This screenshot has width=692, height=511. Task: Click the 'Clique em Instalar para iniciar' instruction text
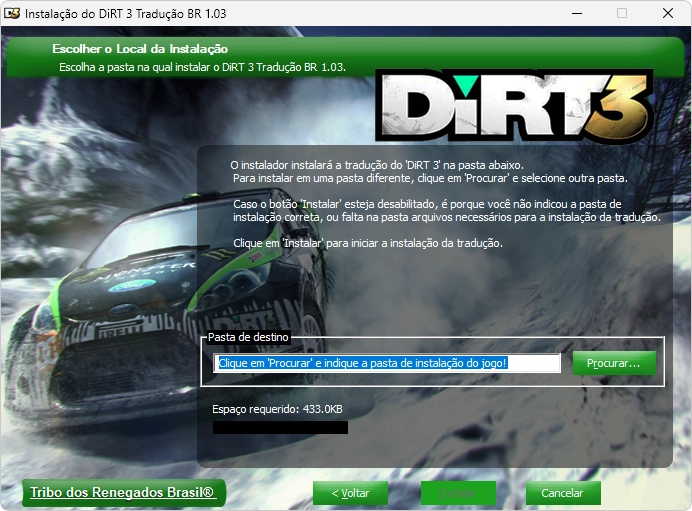click(x=368, y=243)
